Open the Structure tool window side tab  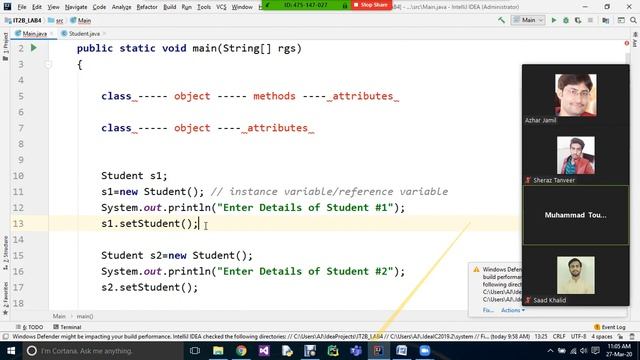tap(5, 253)
